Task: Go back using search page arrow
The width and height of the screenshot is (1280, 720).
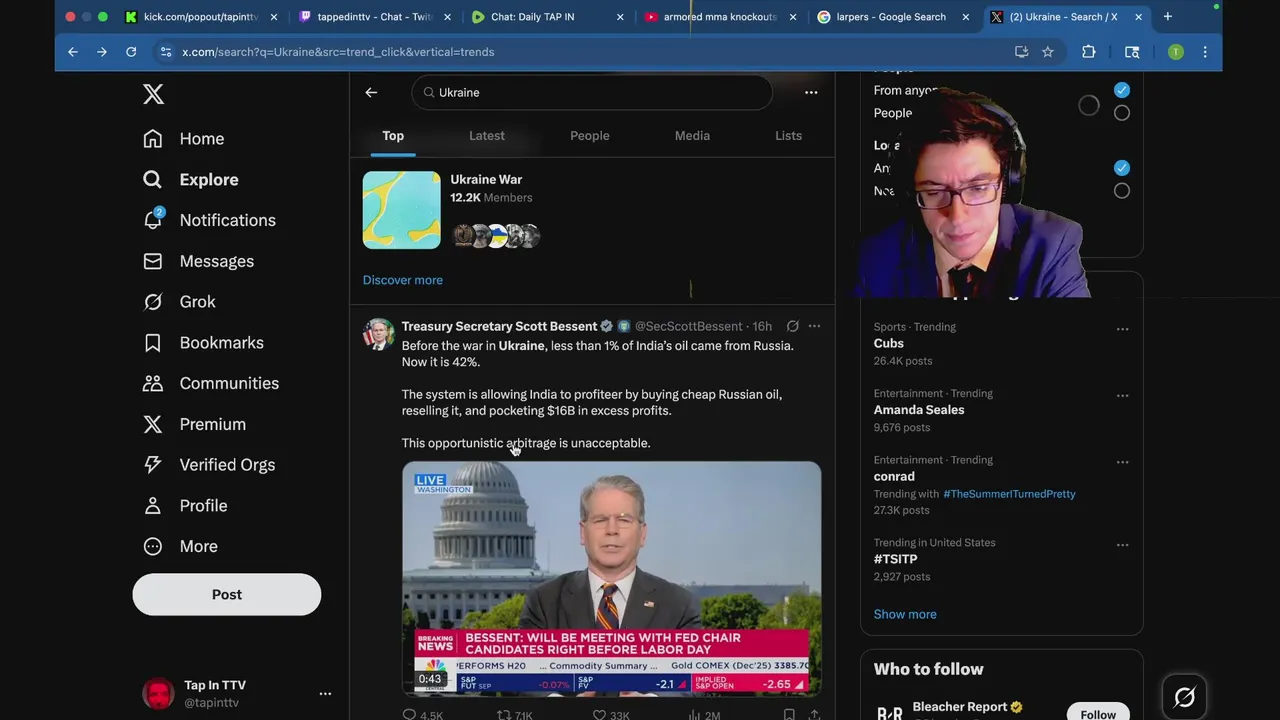Action: (371, 92)
